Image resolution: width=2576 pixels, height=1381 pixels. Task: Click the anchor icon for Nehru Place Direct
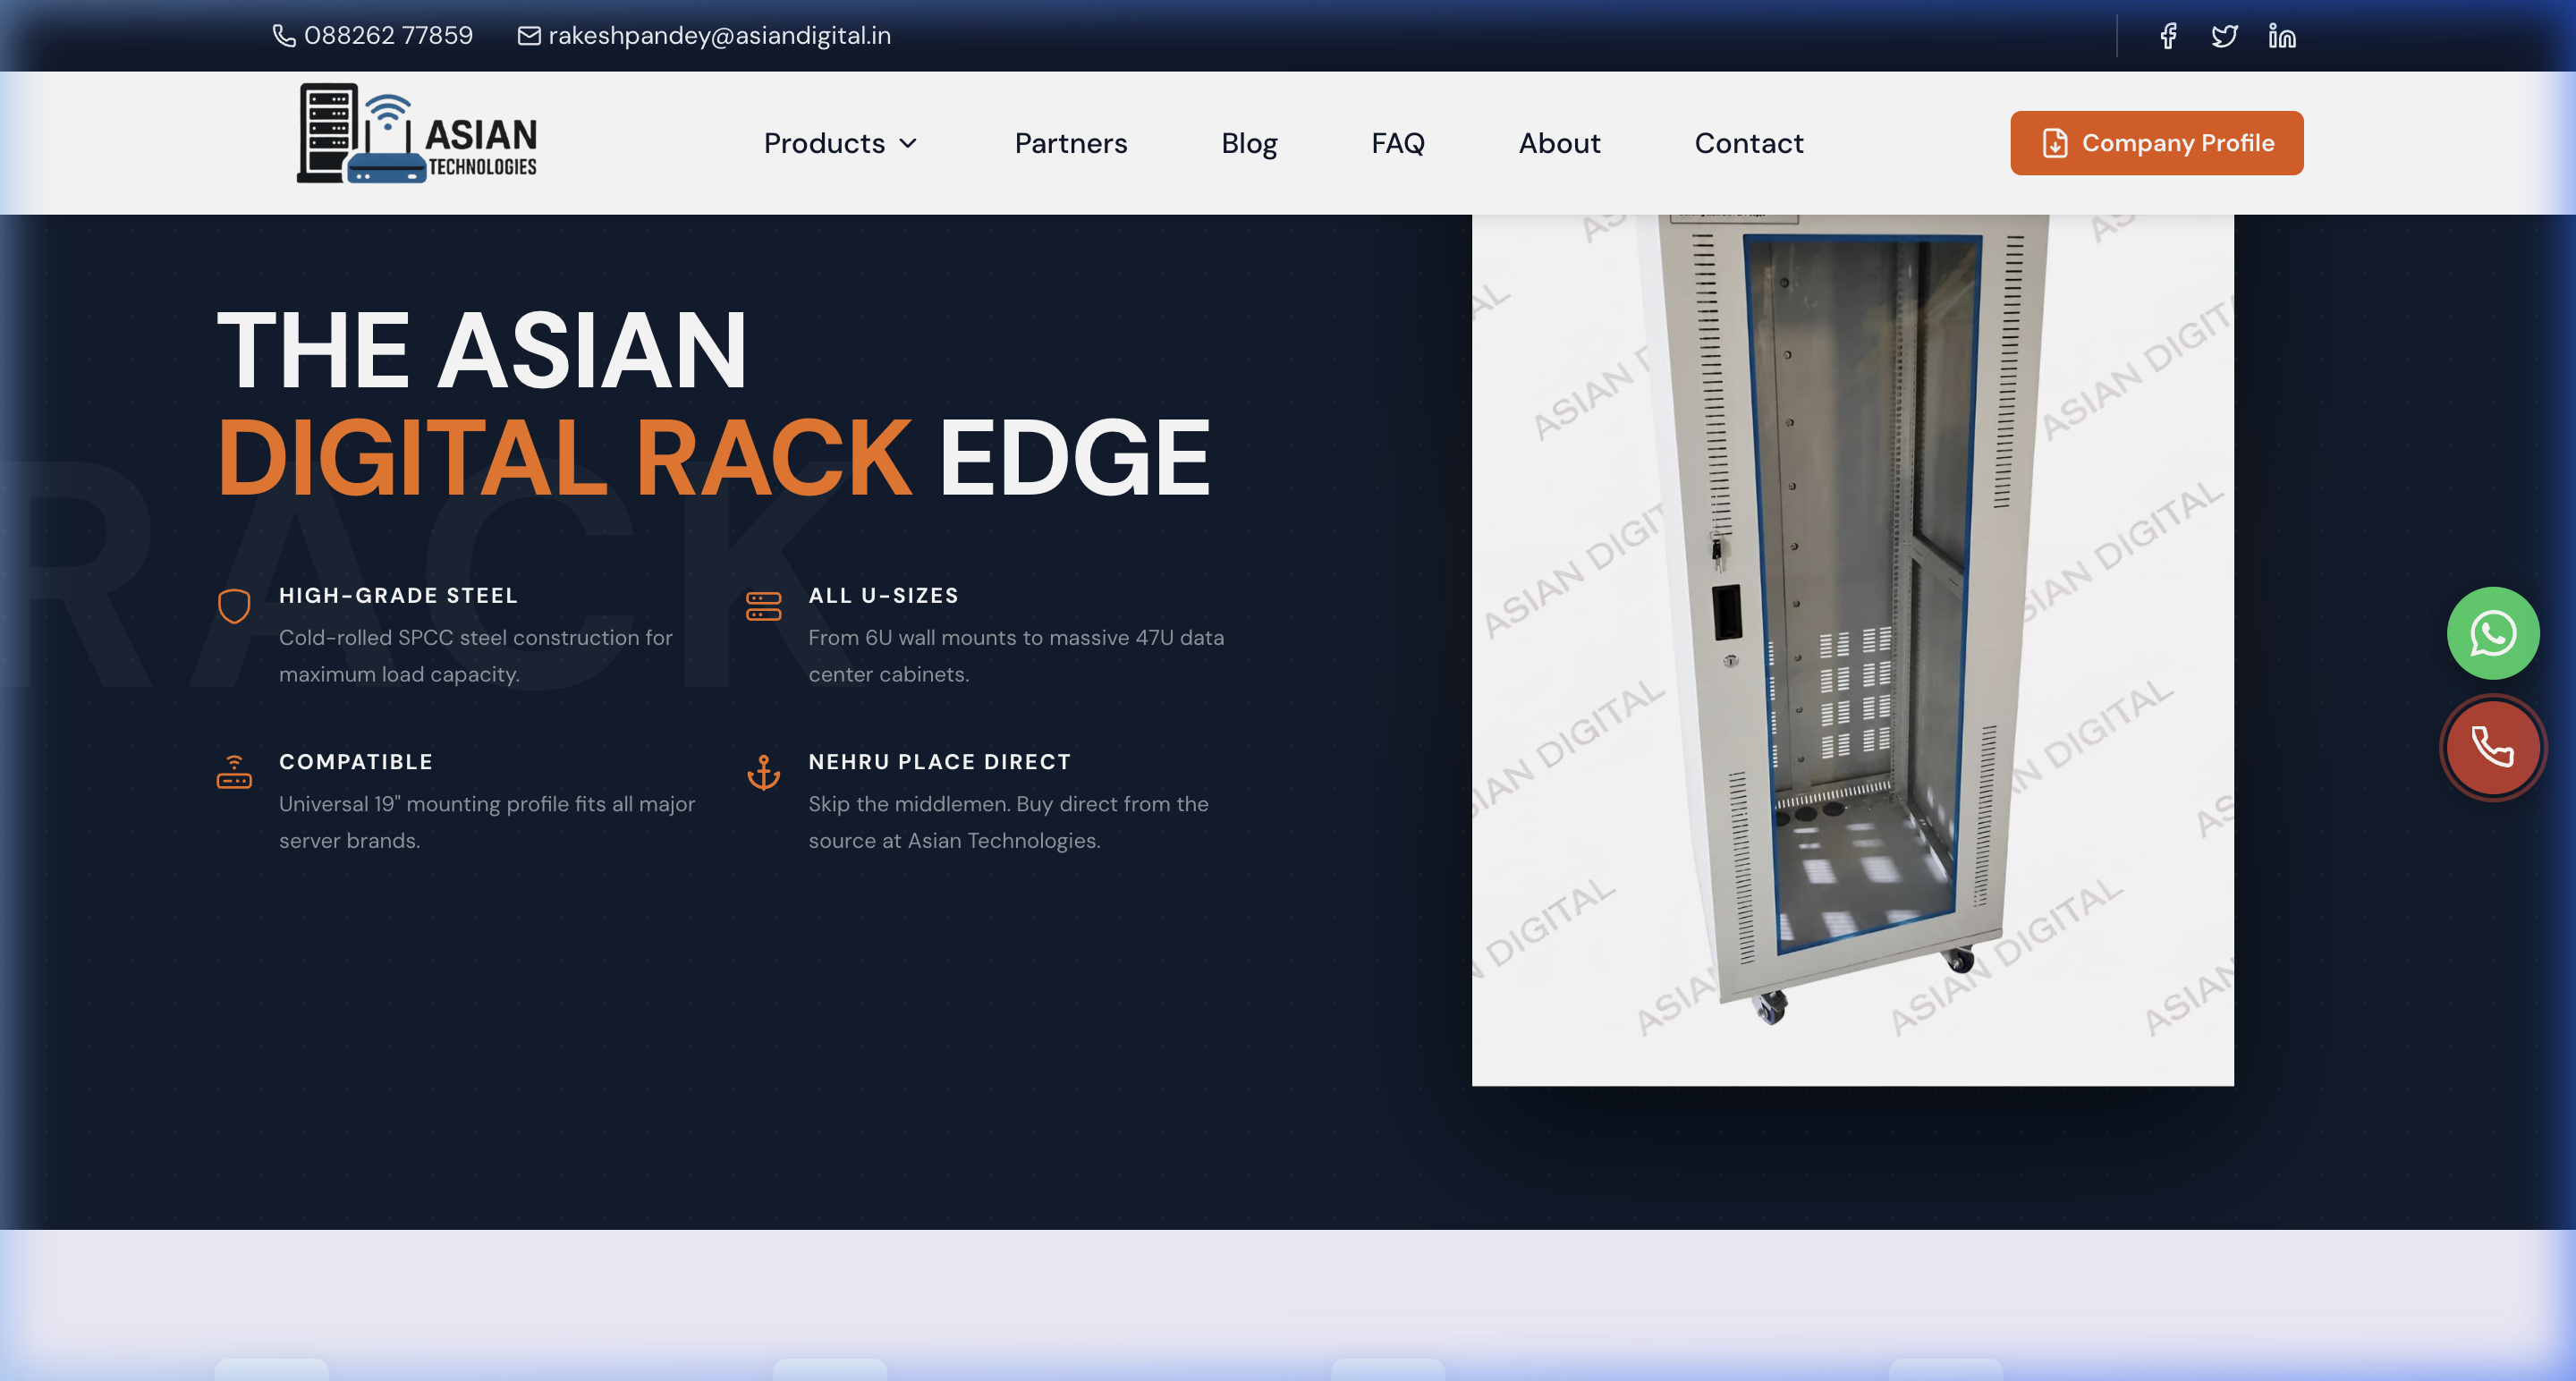[x=764, y=772]
